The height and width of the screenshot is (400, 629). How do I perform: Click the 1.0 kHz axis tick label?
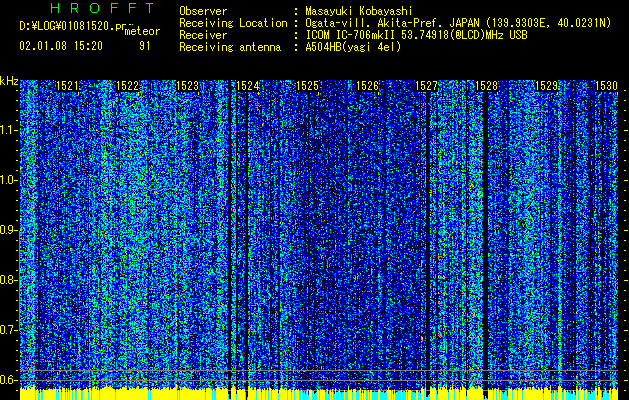pos(8,180)
